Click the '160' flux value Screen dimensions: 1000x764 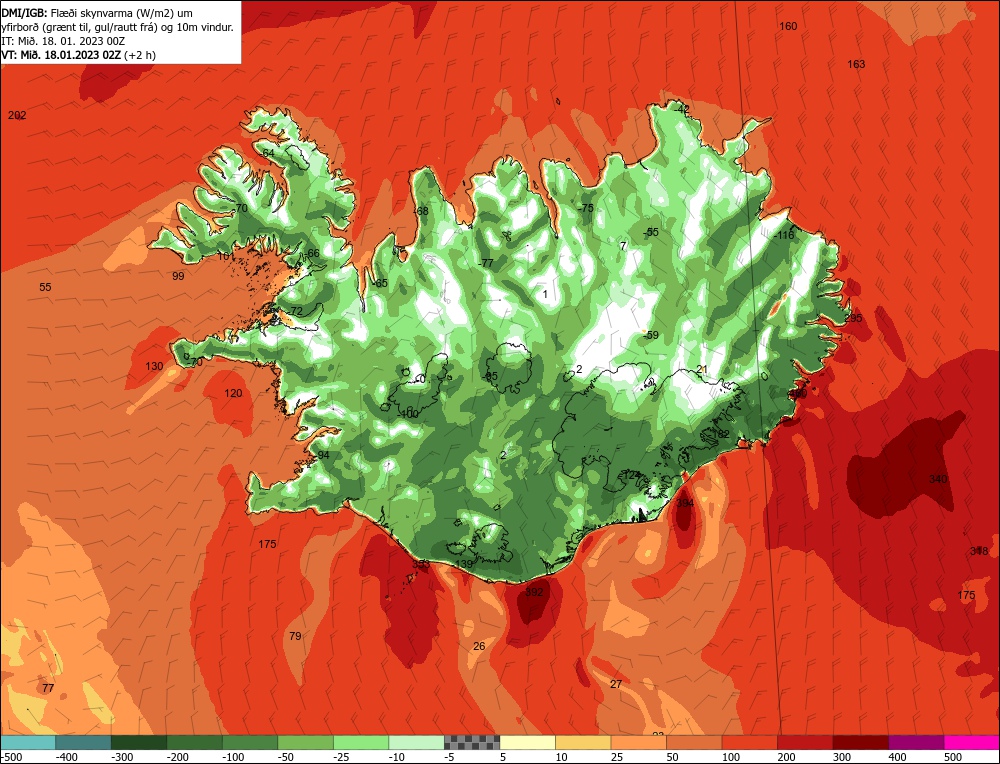coord(788,26)
